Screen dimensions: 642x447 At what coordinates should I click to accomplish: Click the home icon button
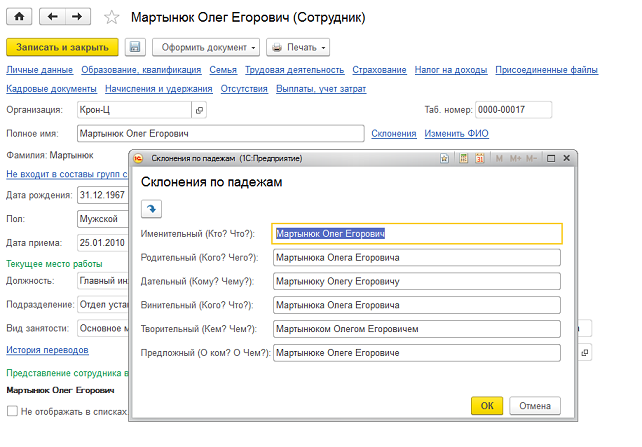[x=19, y=17]
